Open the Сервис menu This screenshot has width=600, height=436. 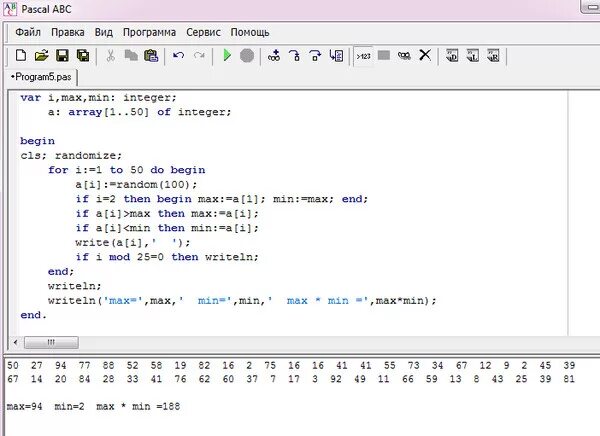[x=203, y=32]
